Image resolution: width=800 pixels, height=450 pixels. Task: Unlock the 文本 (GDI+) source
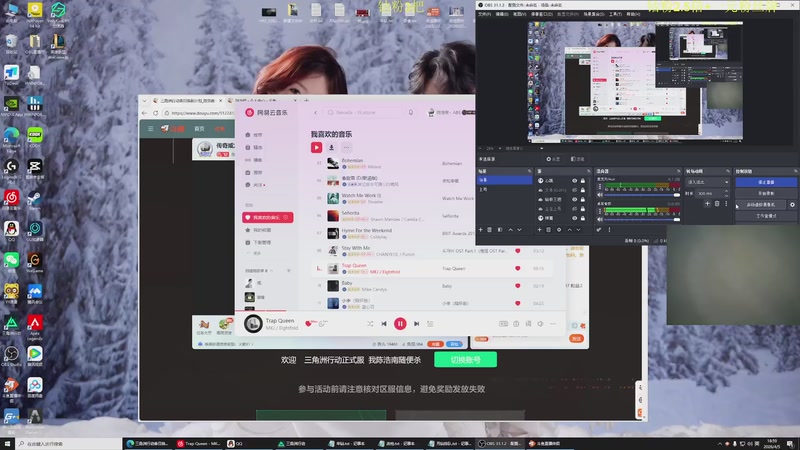(x=583, y=190)
